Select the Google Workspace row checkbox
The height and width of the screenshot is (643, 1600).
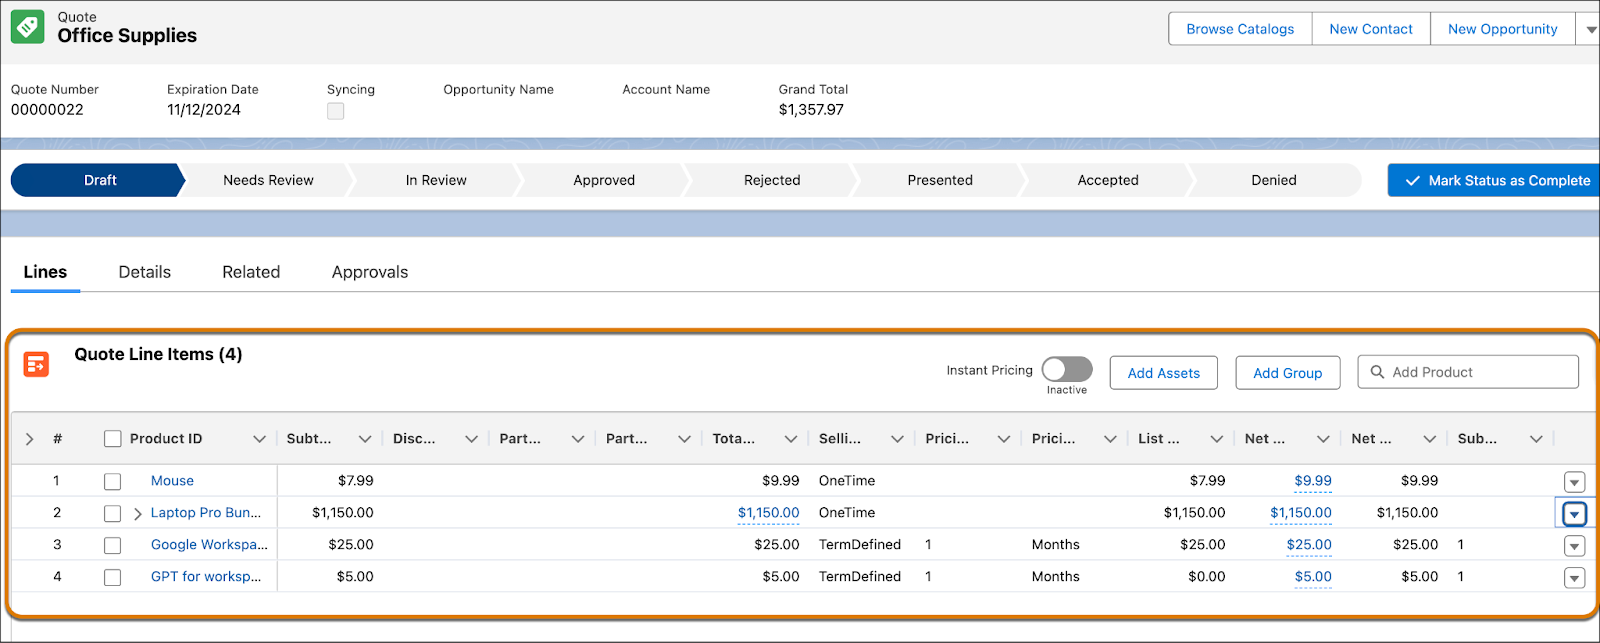[113, 546]
